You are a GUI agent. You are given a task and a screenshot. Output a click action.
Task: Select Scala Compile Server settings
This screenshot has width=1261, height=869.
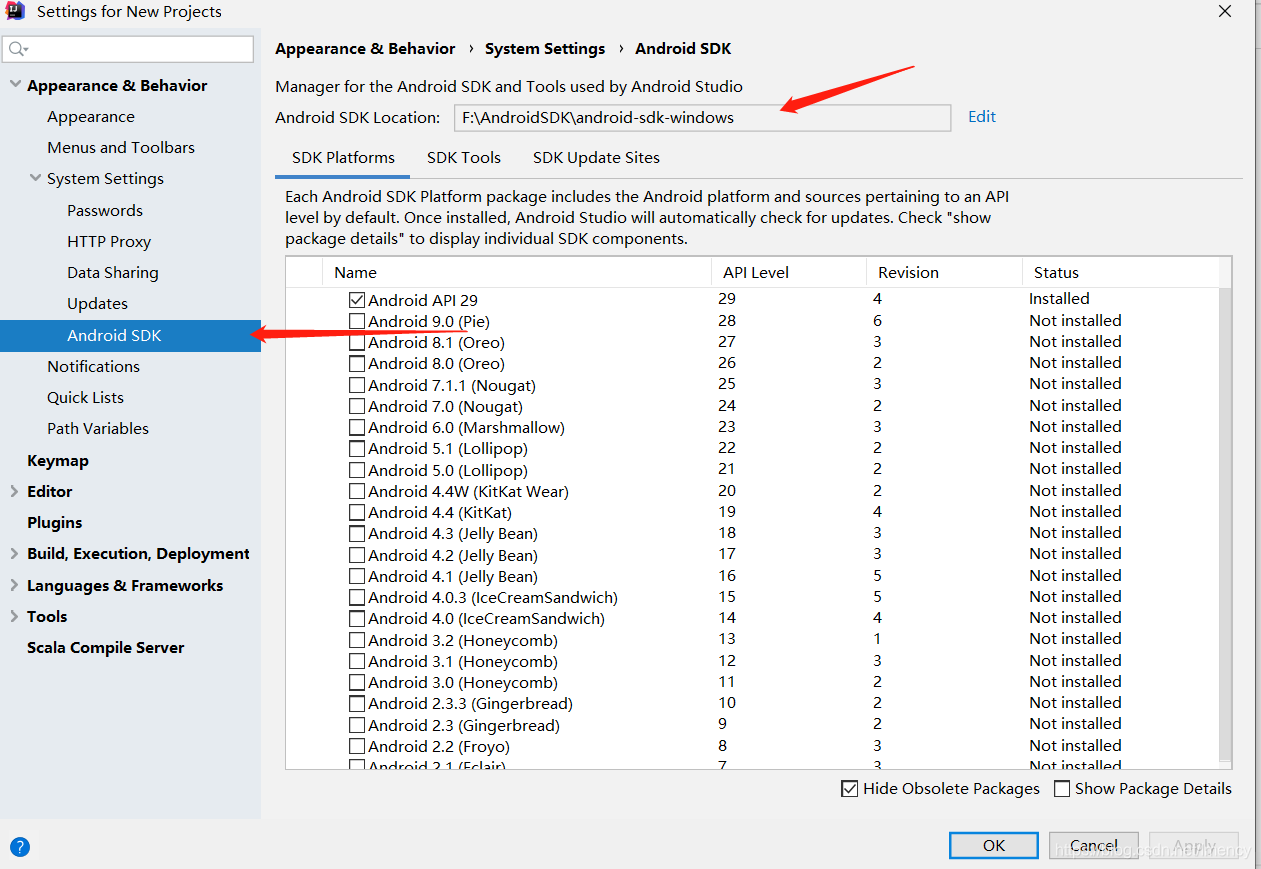click(105, 647)
